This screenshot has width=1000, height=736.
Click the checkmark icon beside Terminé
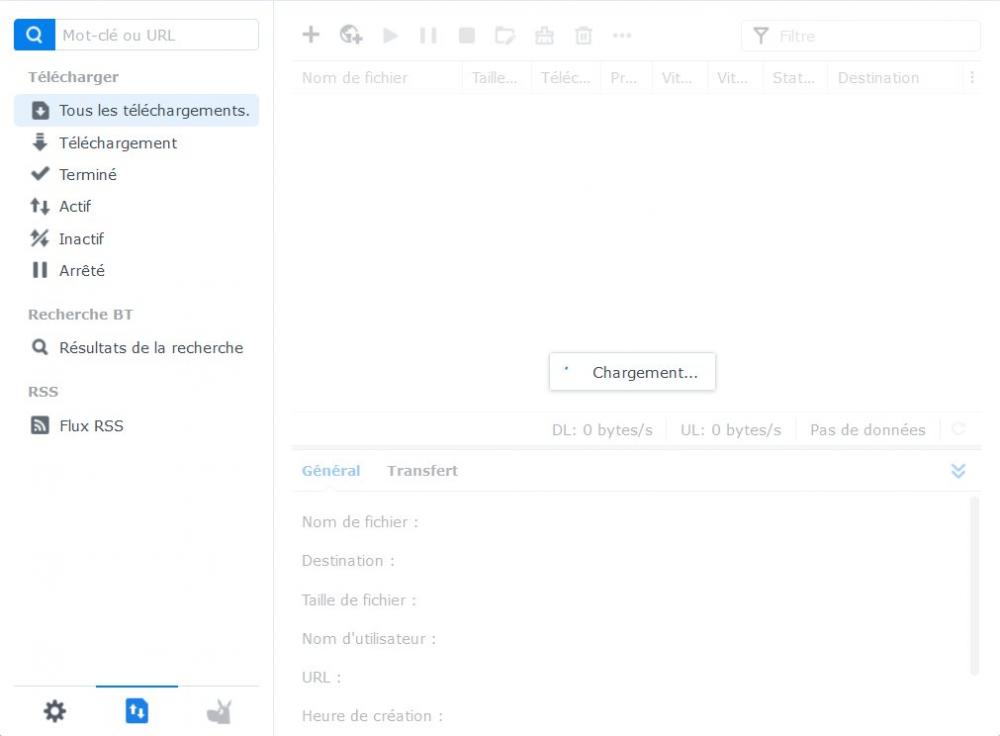click(x=40, y=173)
